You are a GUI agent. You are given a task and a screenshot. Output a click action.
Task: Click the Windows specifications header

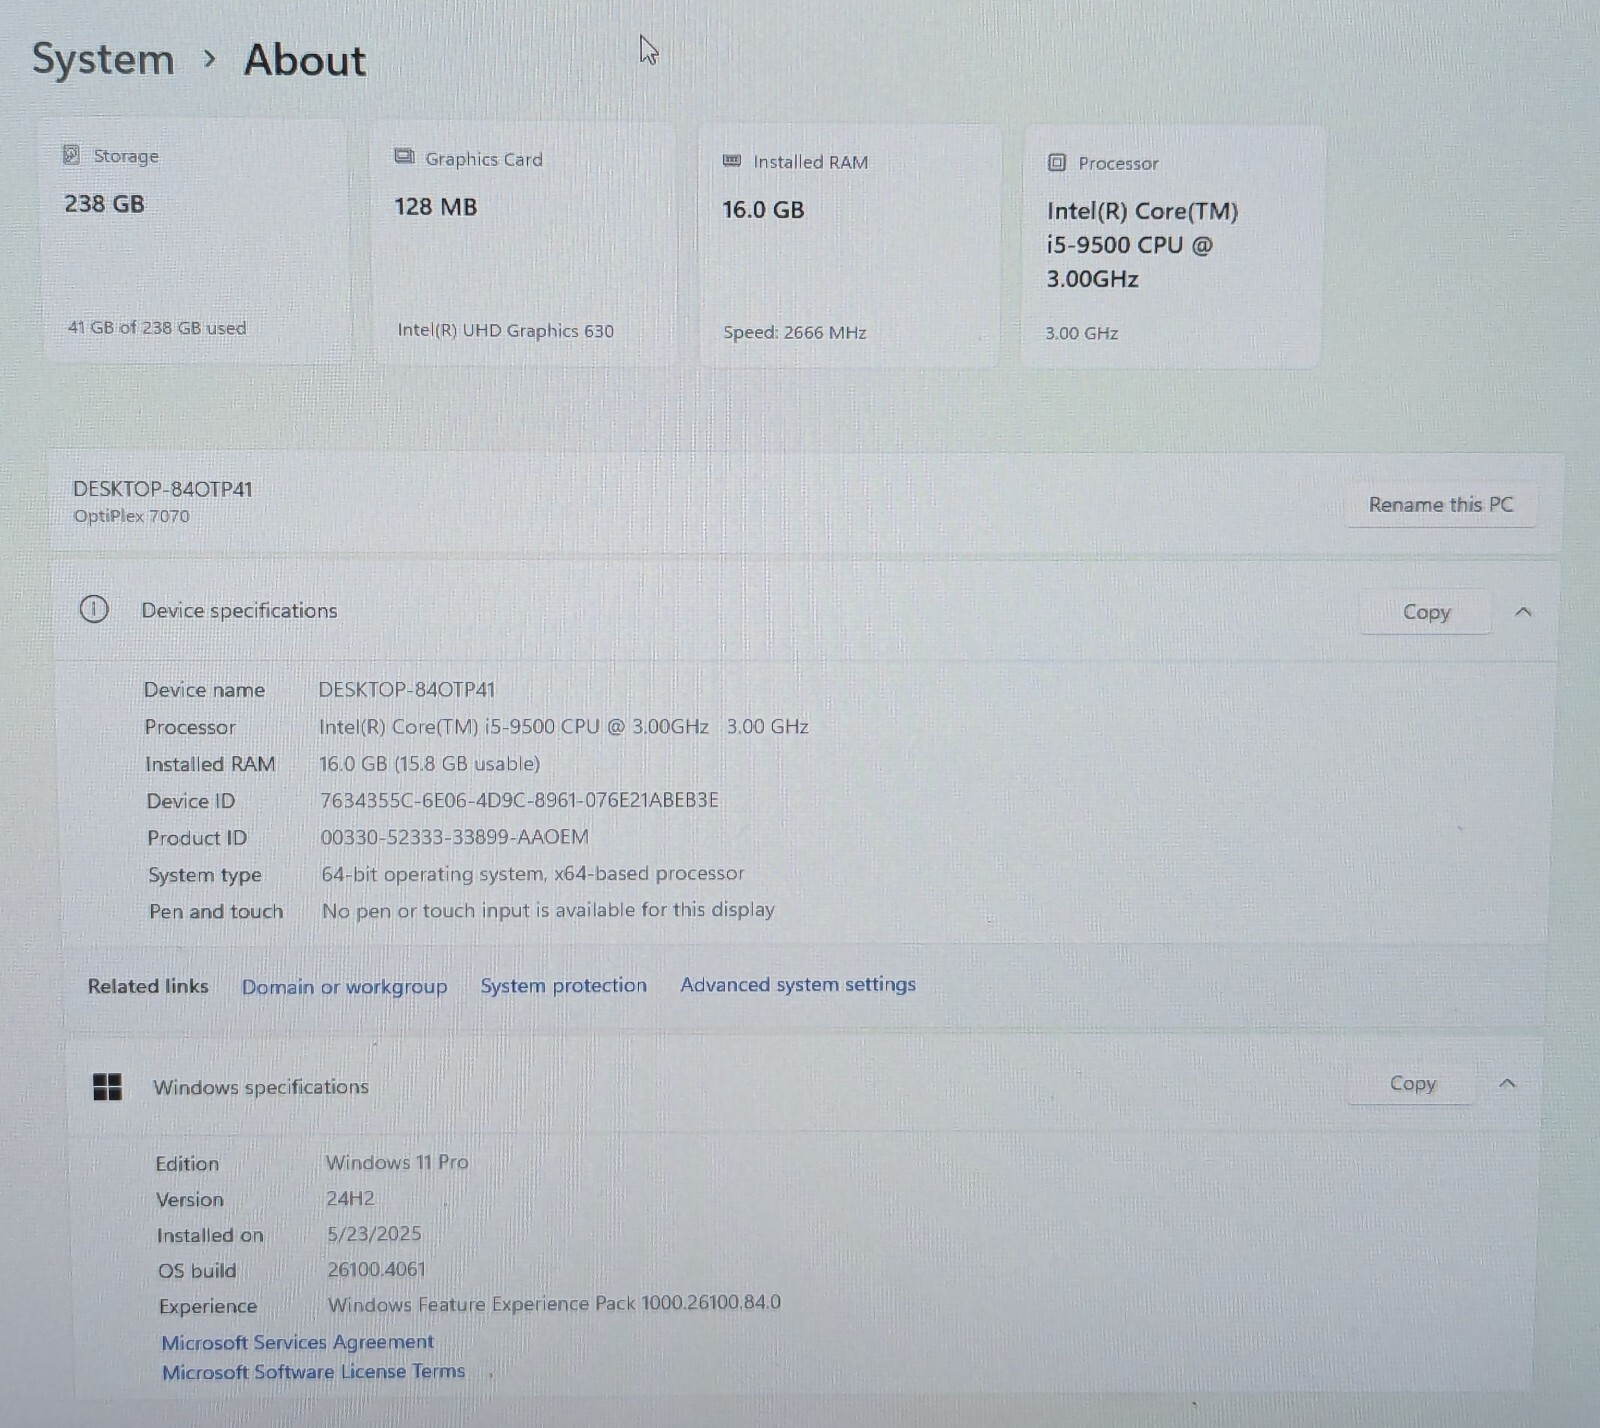point(802,1085)
